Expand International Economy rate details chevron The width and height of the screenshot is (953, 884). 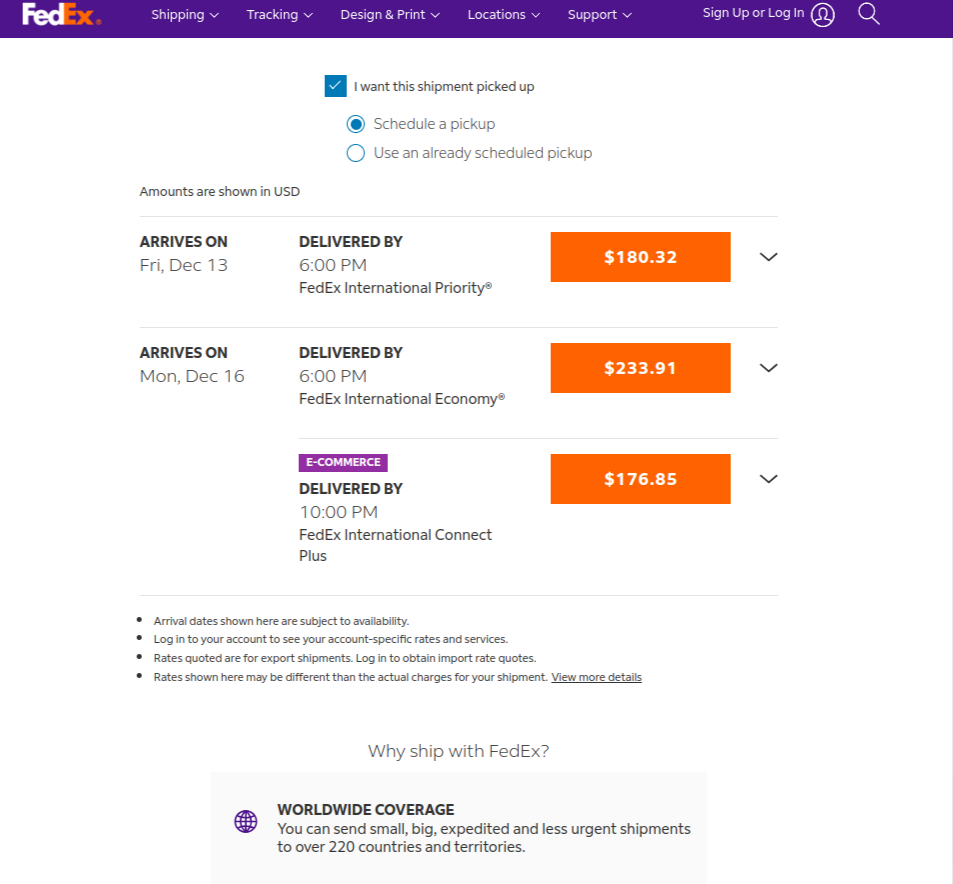768,368
